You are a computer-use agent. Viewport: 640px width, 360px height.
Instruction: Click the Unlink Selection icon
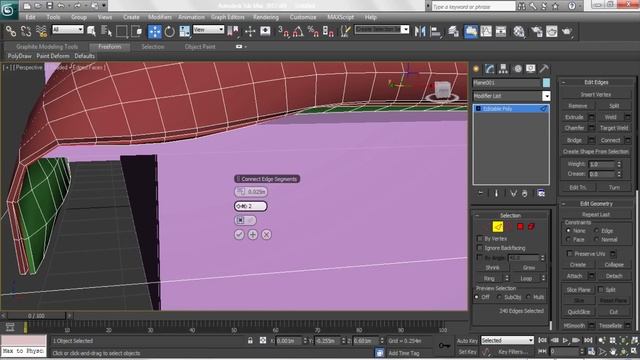coord(26,31)
